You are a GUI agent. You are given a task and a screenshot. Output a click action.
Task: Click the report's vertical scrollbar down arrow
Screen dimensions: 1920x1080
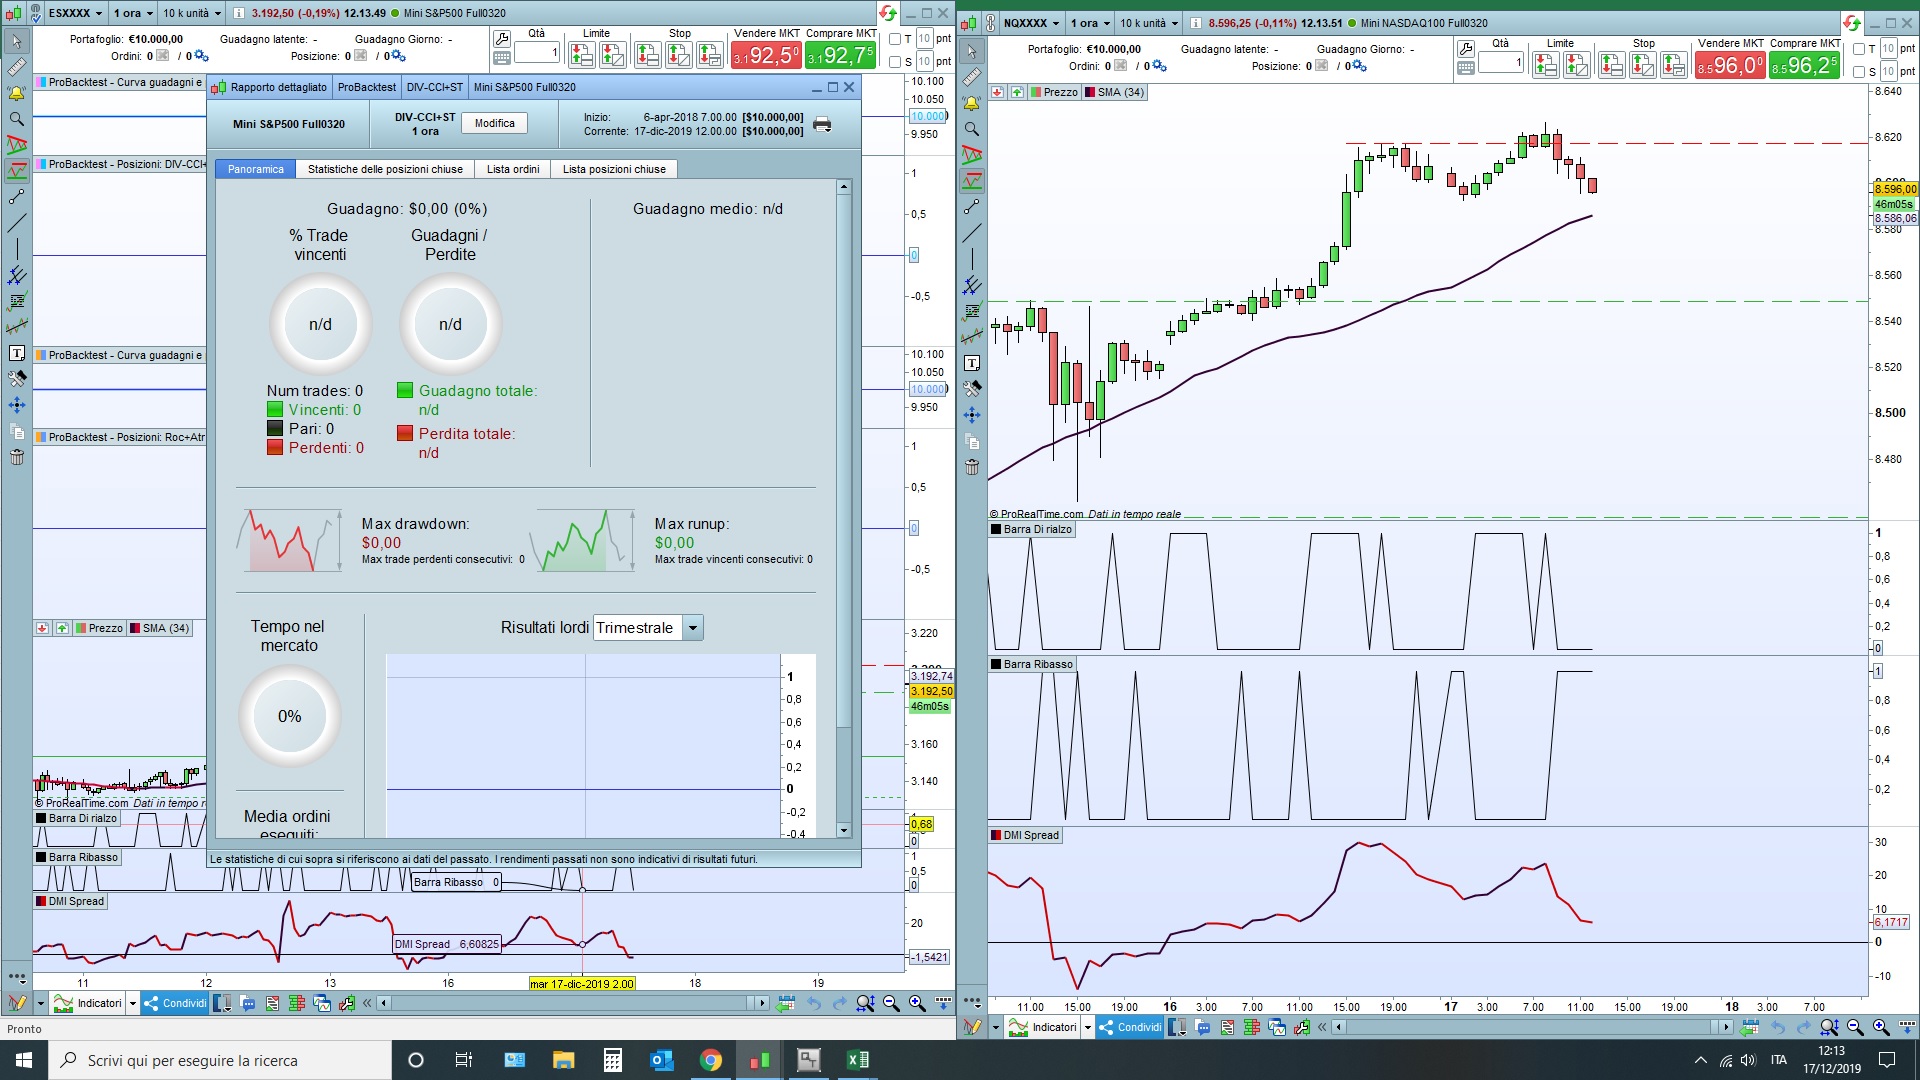point(843,830)
